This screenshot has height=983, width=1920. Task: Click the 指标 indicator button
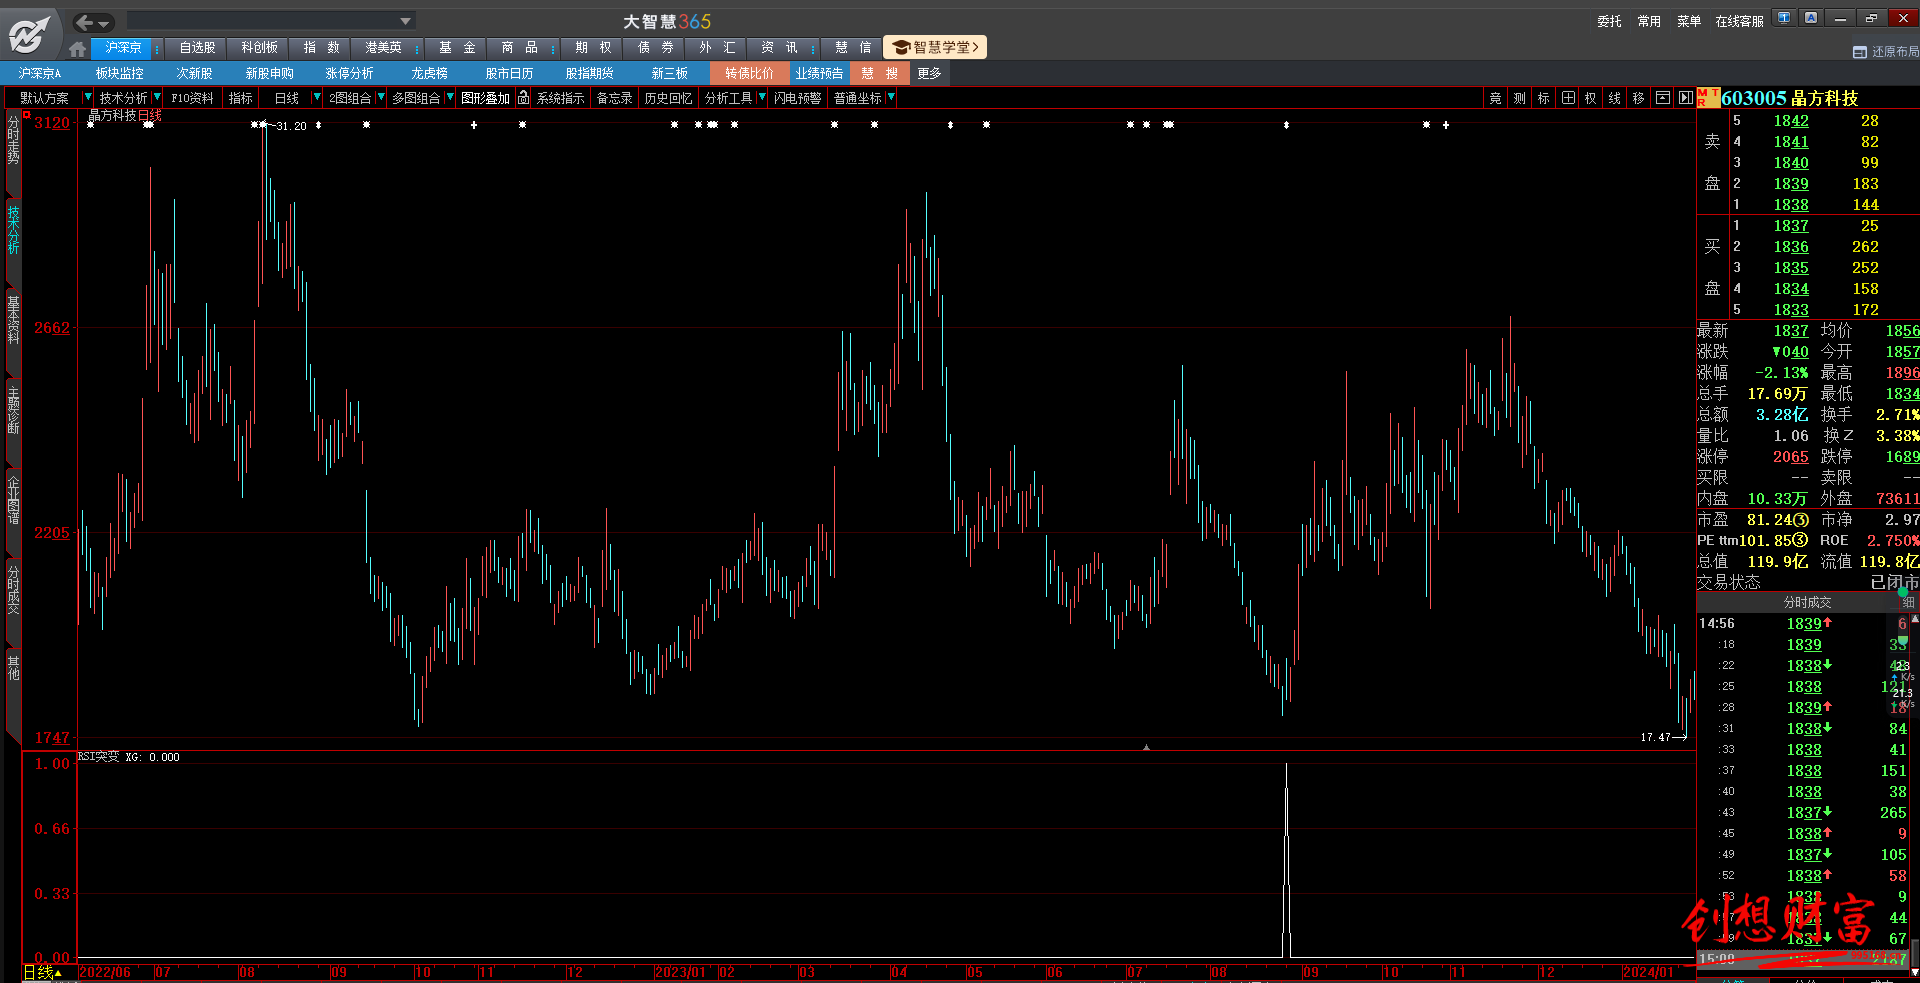coord(240,98)
